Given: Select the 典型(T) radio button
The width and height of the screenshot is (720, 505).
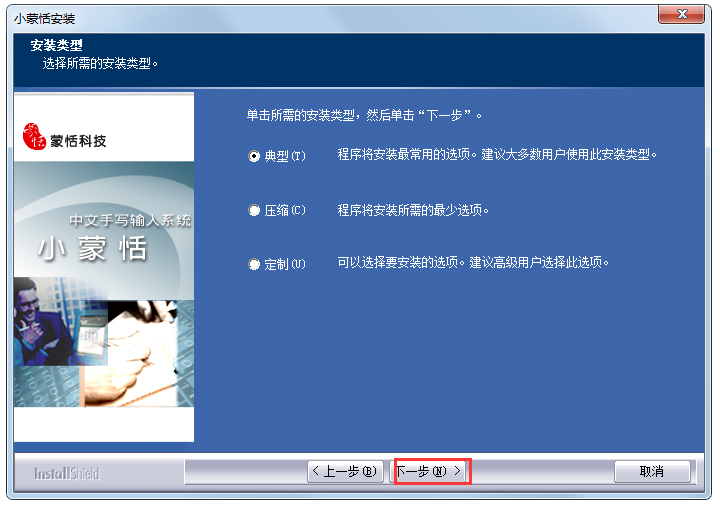Looking at the screenshot, I should [254, 156].
